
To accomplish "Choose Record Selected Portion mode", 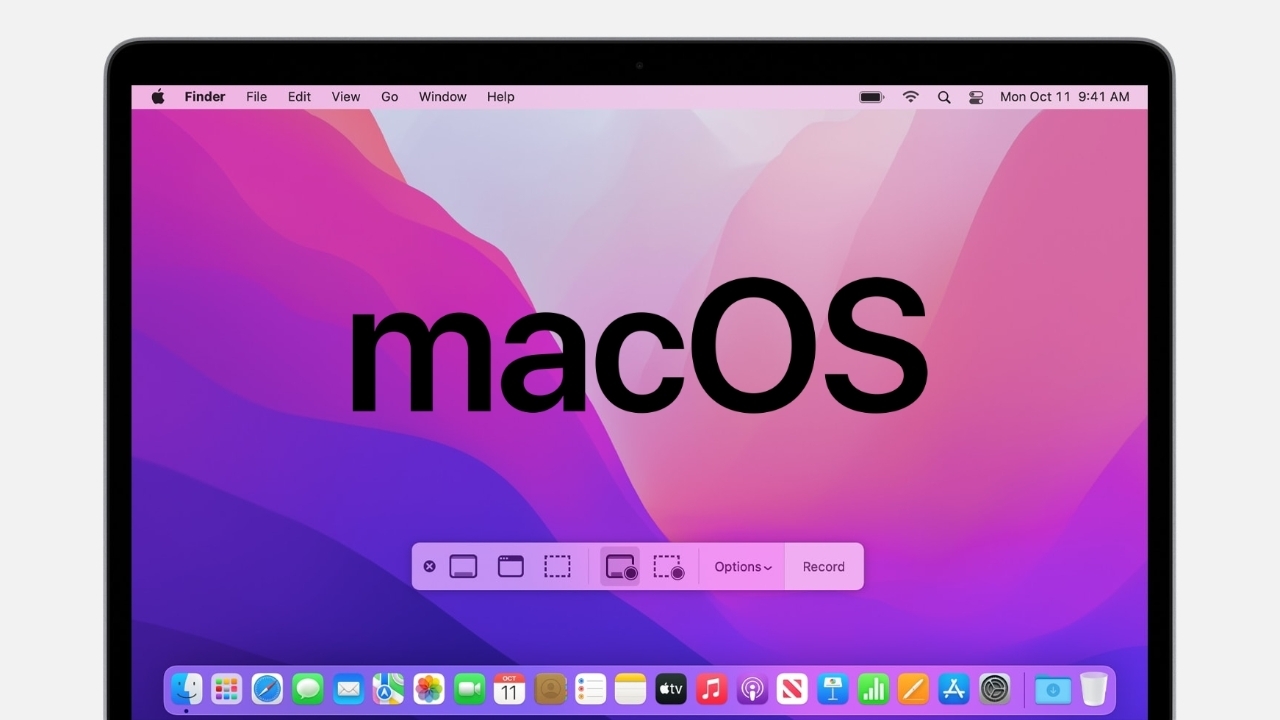I will (x=668, y=567).
